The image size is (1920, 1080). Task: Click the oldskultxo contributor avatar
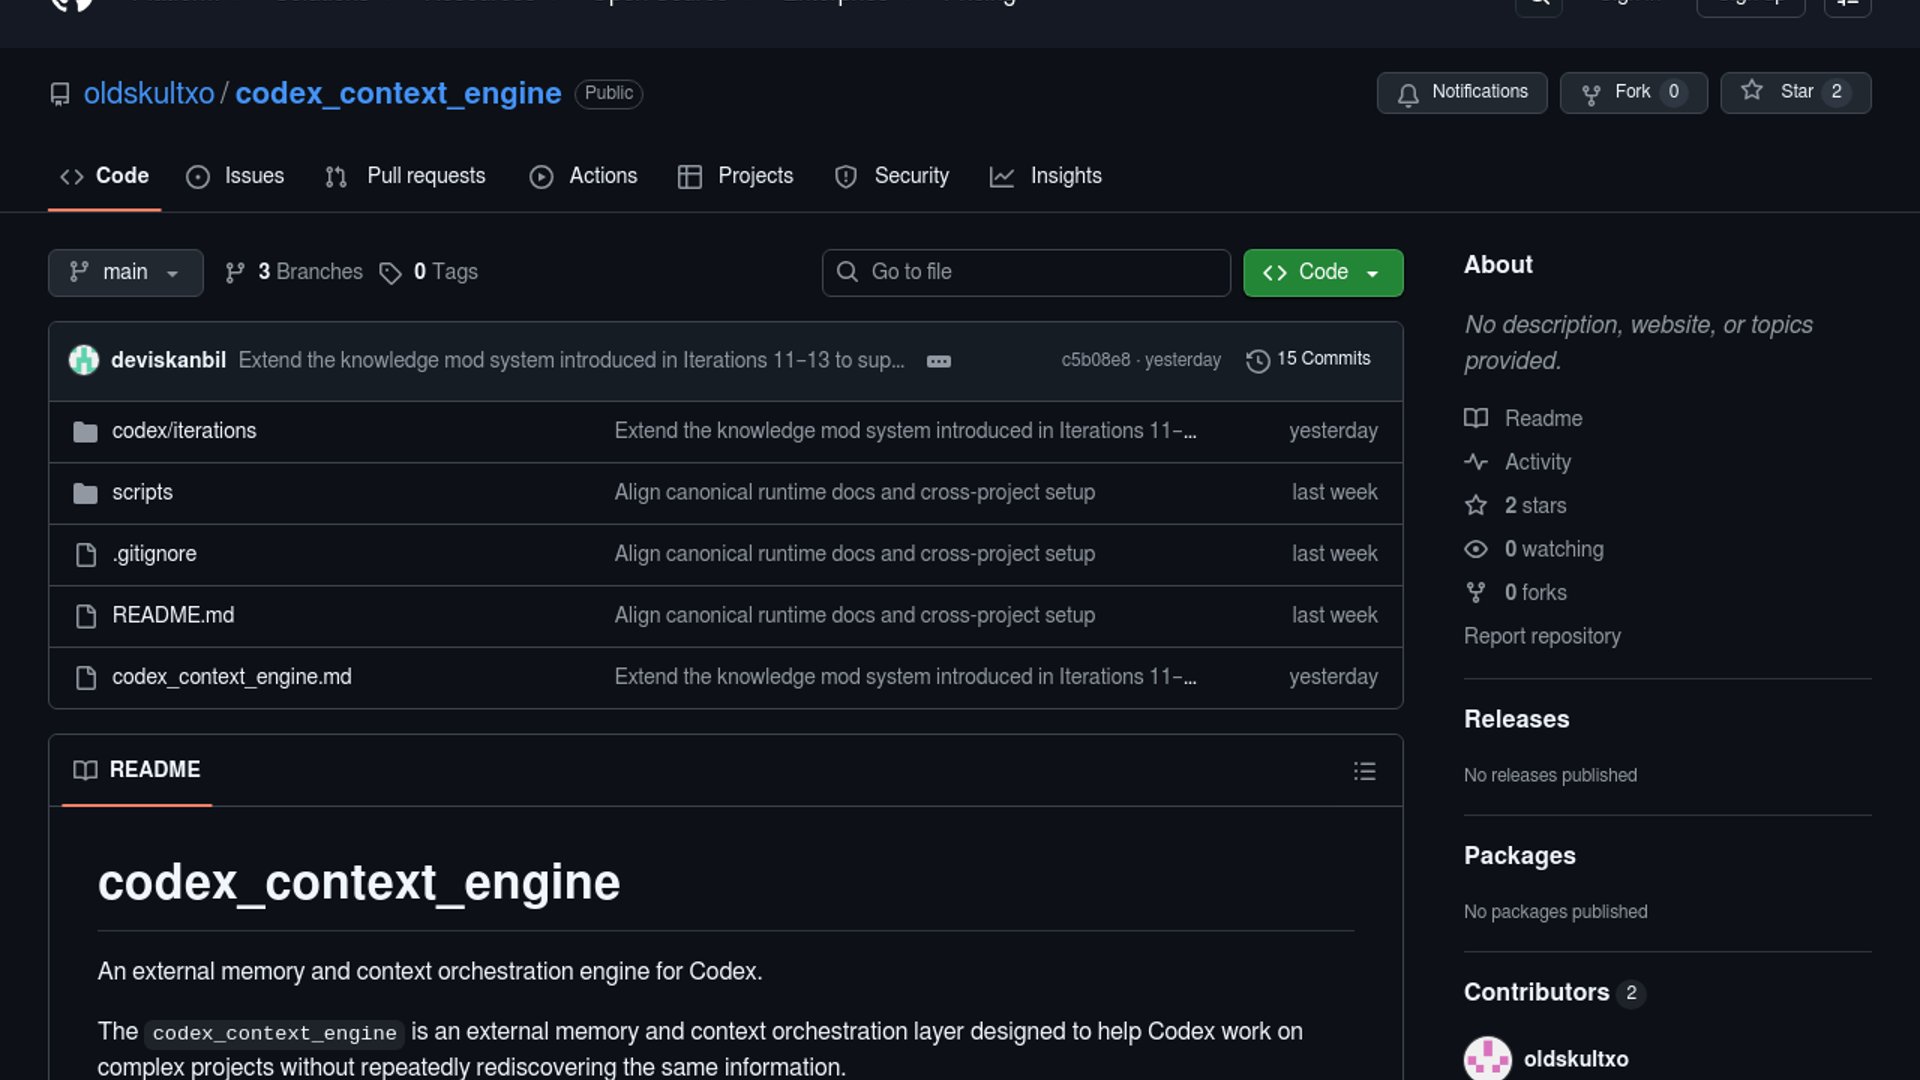click(x=1488, y=1058)
